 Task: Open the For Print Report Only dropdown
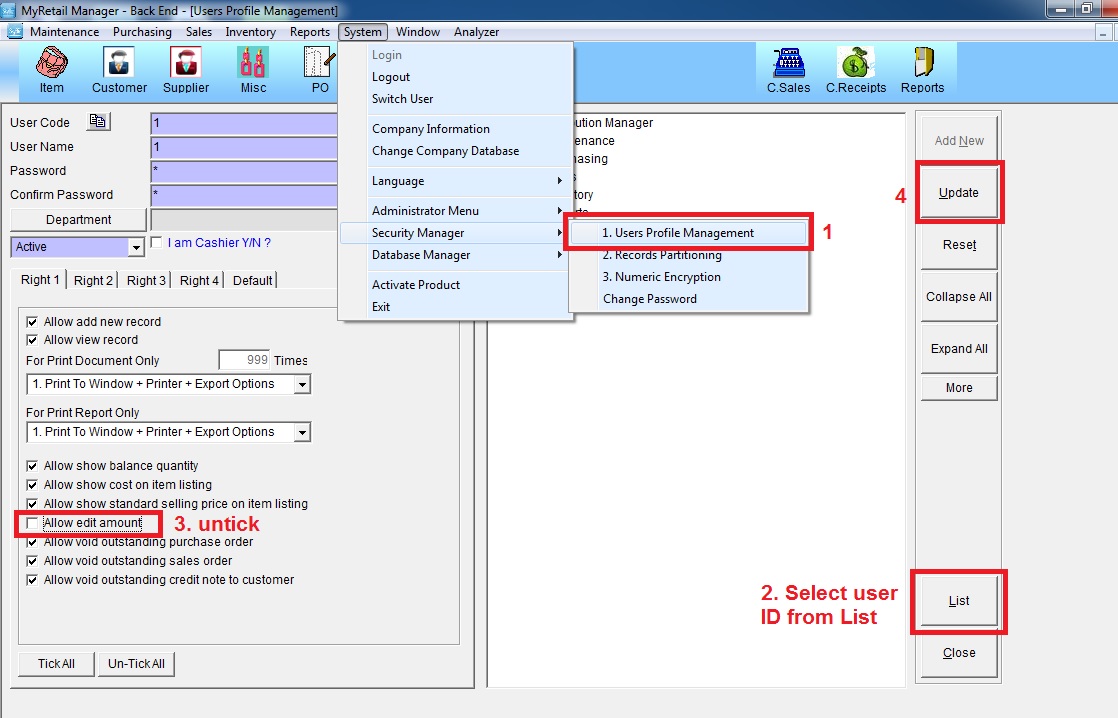[302, 433]
